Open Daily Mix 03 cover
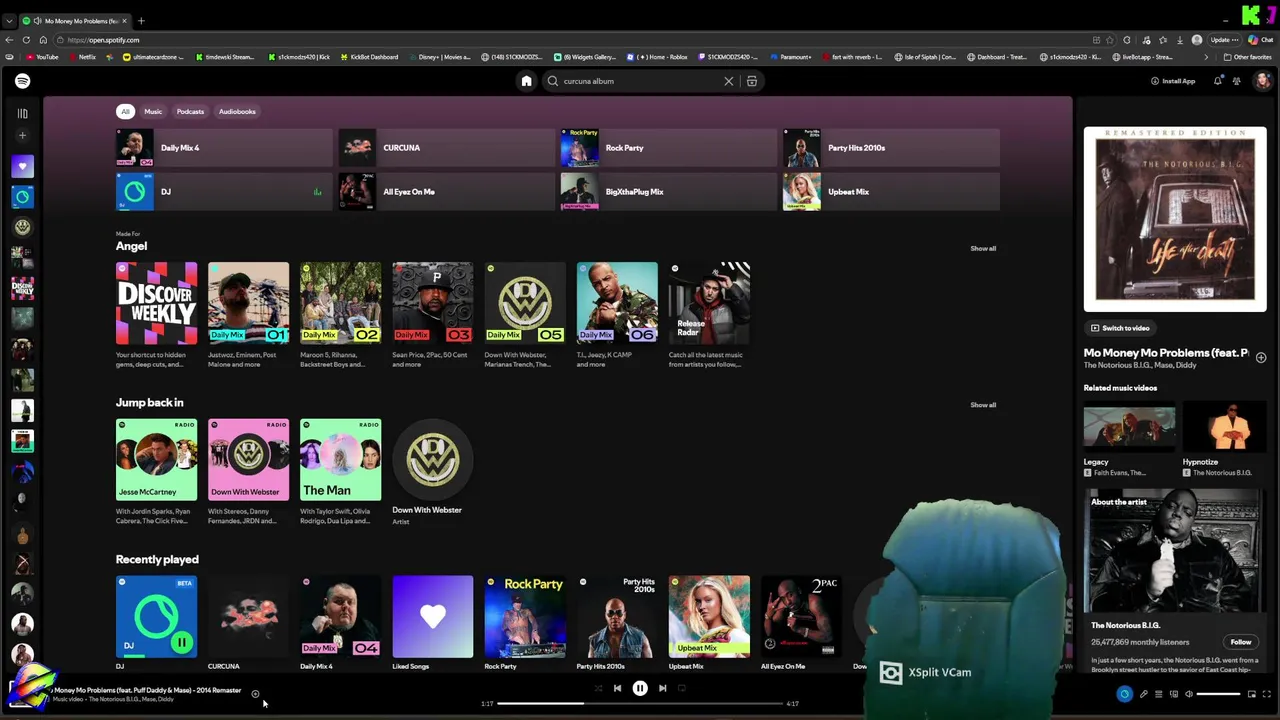This screenshot has height=720, width=1280. (x=432, y=303)
